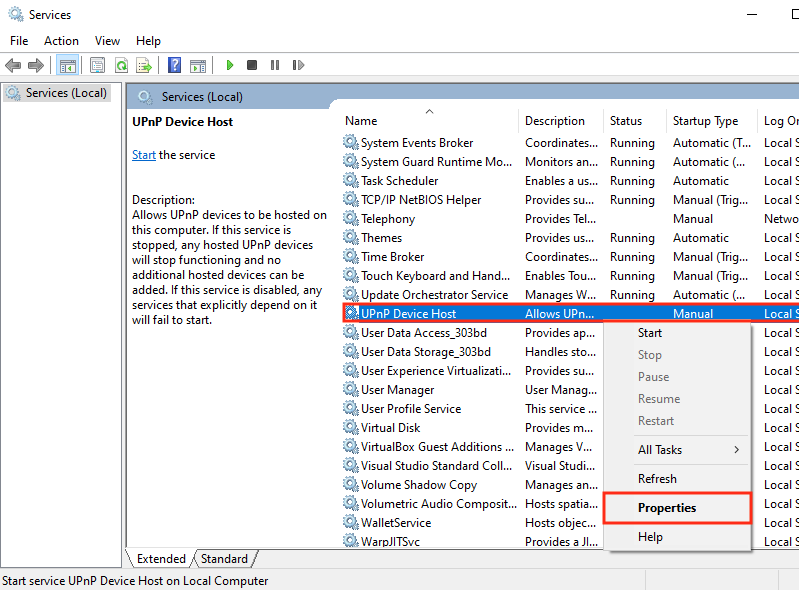Click the Refresh toolbar icon
Screen dimensions: 799x590
121,65
